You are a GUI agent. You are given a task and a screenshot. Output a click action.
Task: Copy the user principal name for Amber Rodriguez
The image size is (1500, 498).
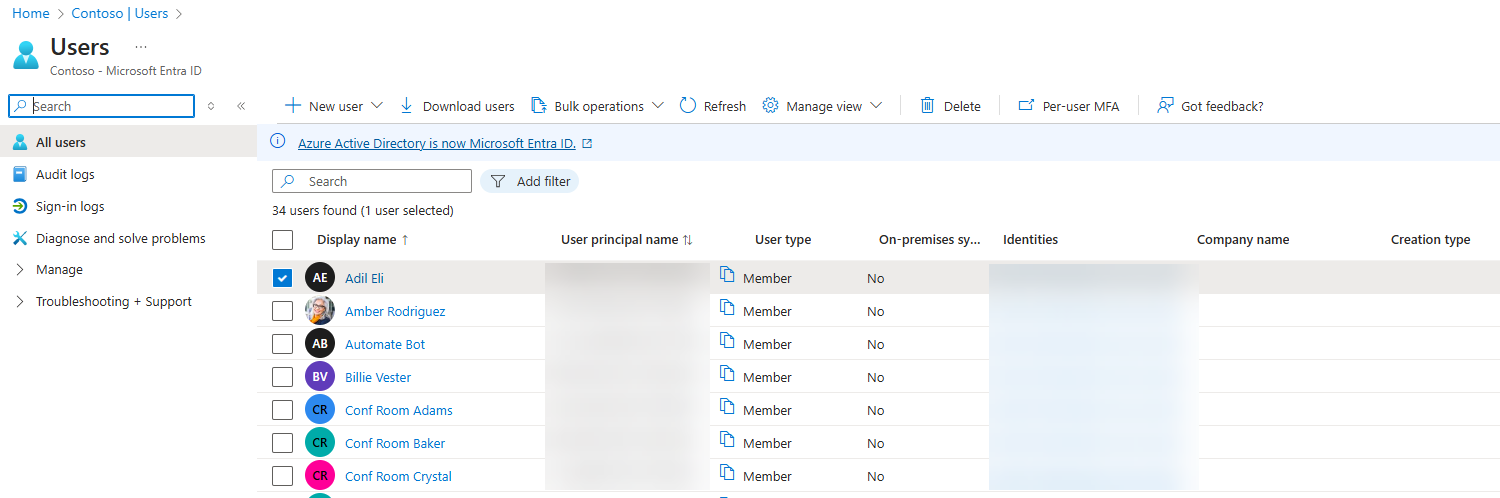pos(728,308)
